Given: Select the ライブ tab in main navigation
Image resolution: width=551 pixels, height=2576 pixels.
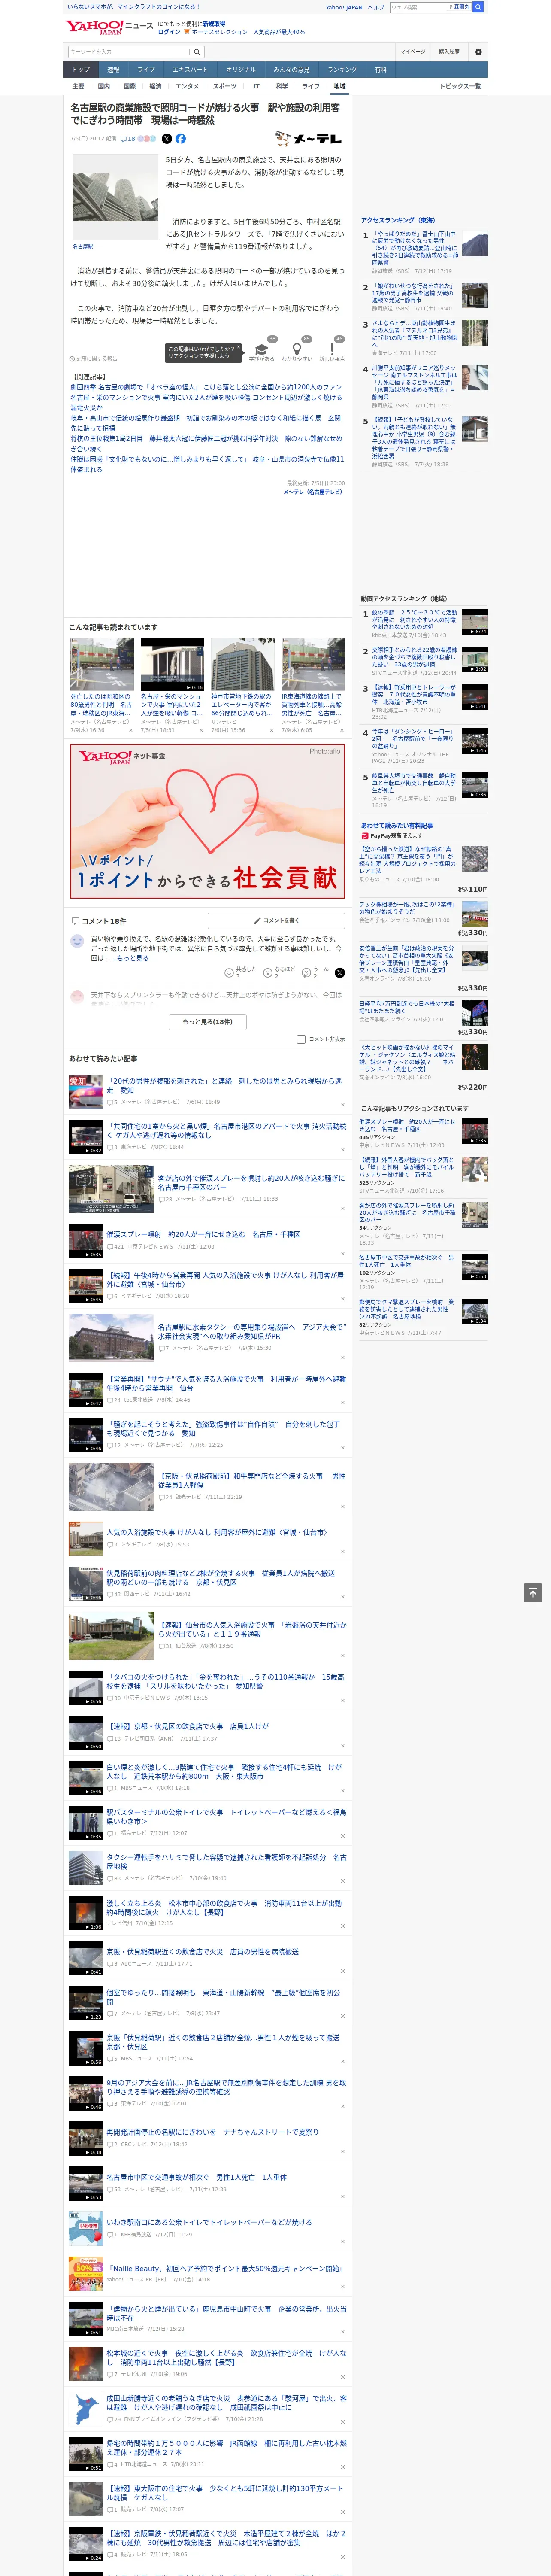Looking at the screenshot, I should coord(146,70).
